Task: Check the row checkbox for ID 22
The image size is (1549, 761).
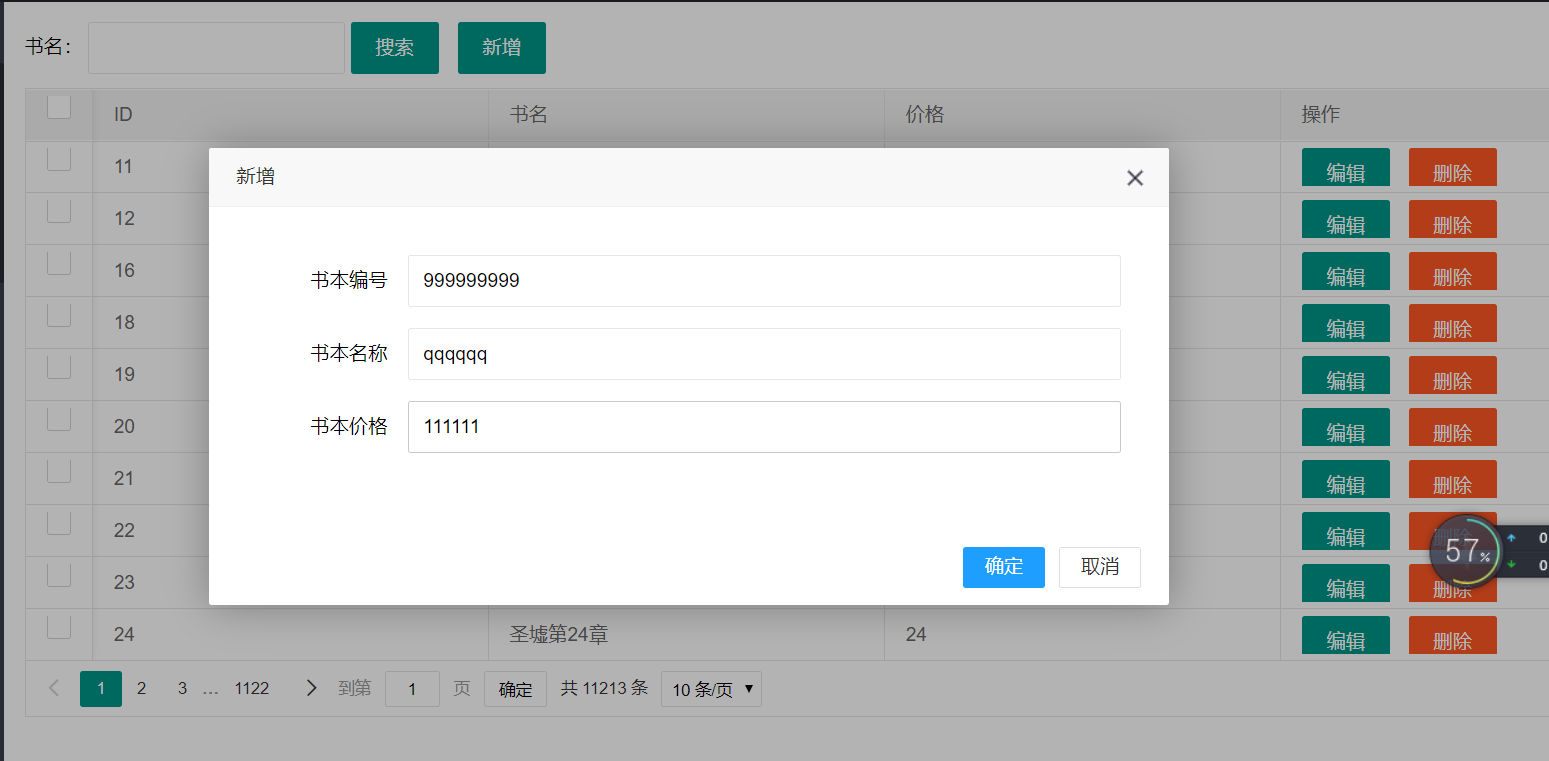Action: (59, 523)
